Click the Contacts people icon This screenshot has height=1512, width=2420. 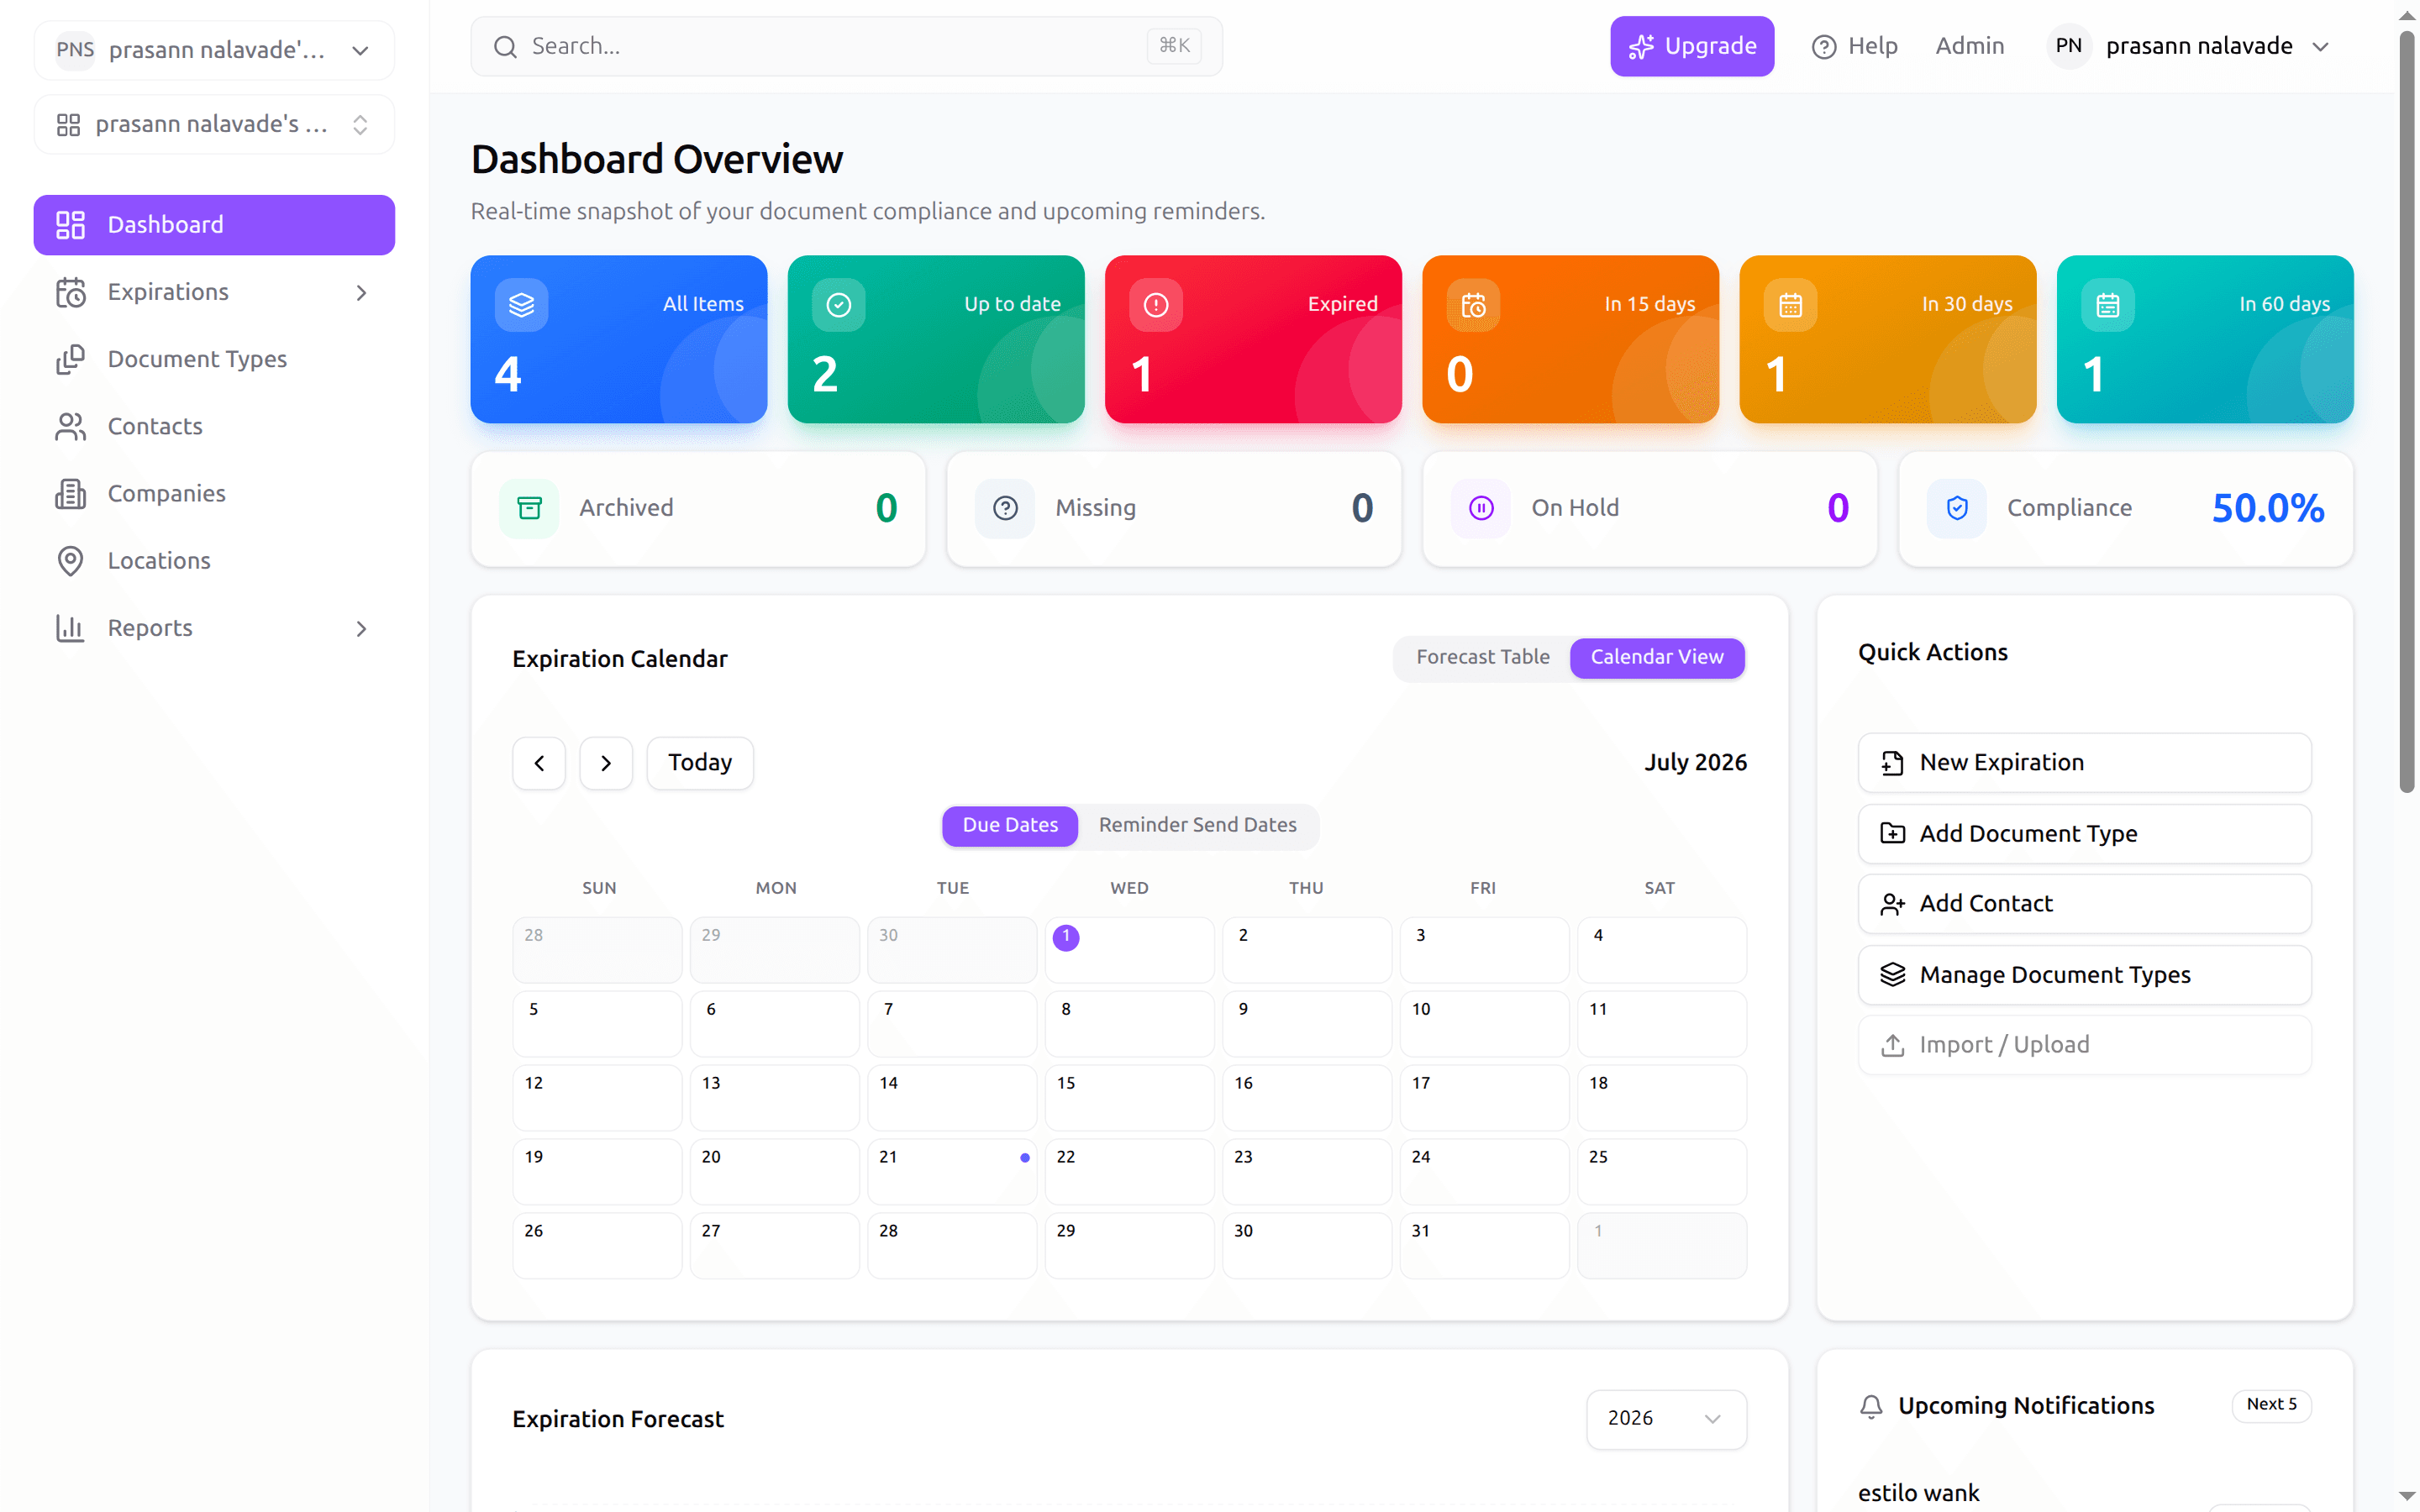pyautogui.click(x=70, y=426)
